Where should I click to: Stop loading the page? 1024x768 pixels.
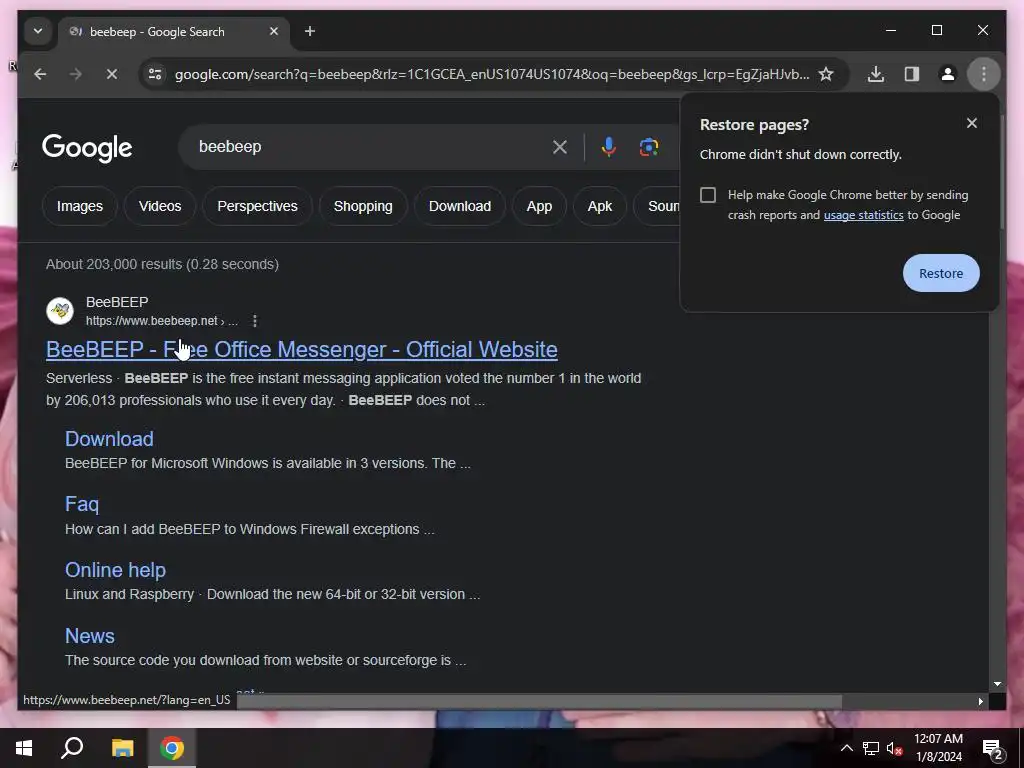coord(112,74)
